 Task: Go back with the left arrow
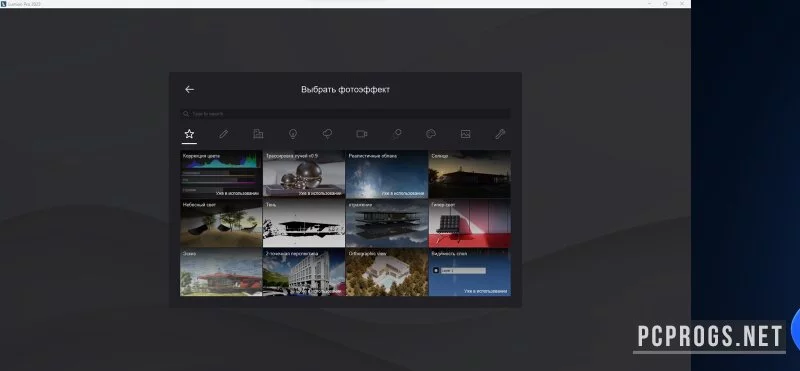[189, 89]
